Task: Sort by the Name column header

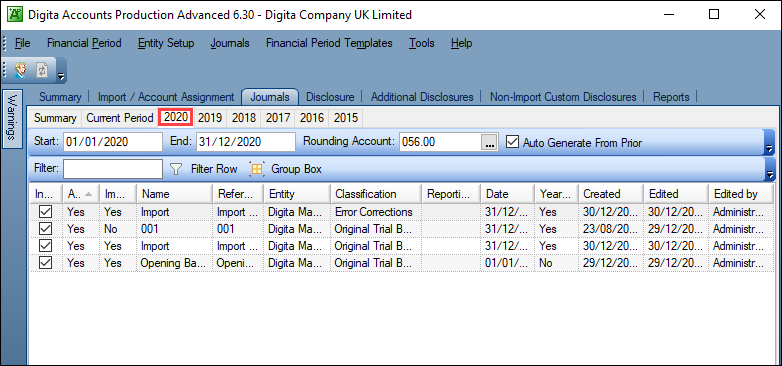Action: pyautogui.click(x=174, y=194)
